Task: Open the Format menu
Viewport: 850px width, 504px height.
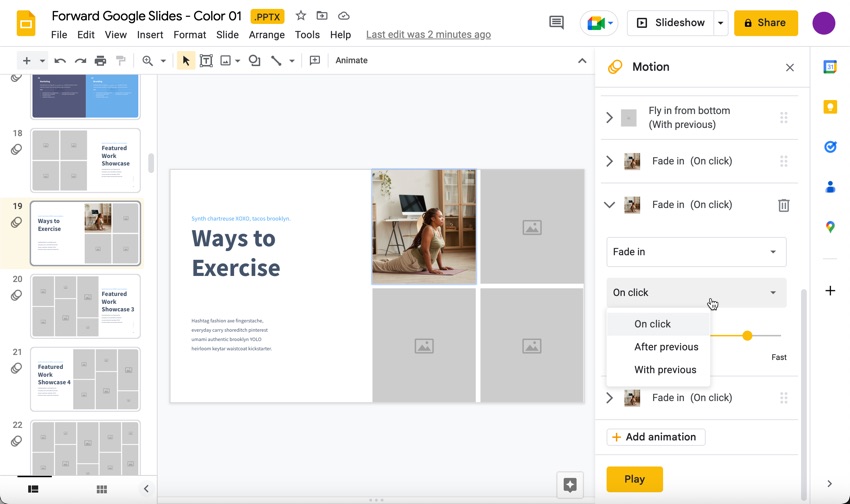Action: coord(190,35)
